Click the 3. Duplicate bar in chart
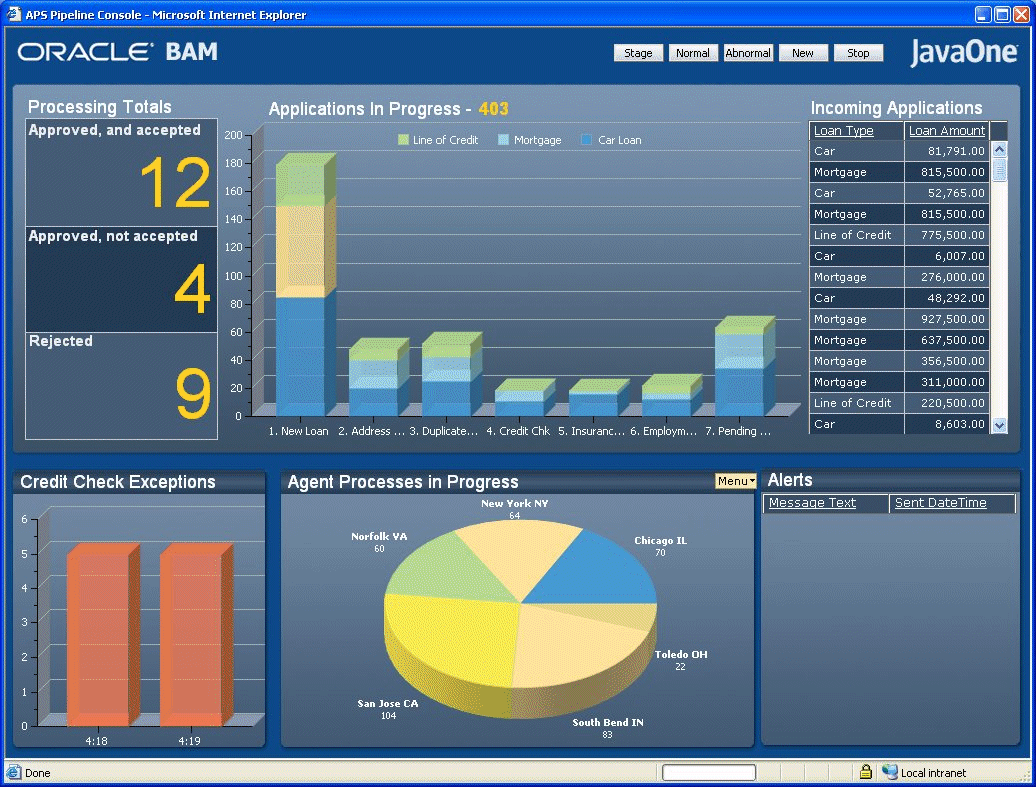This screenshot has width=1036, height=787. (x=452, y=374)
